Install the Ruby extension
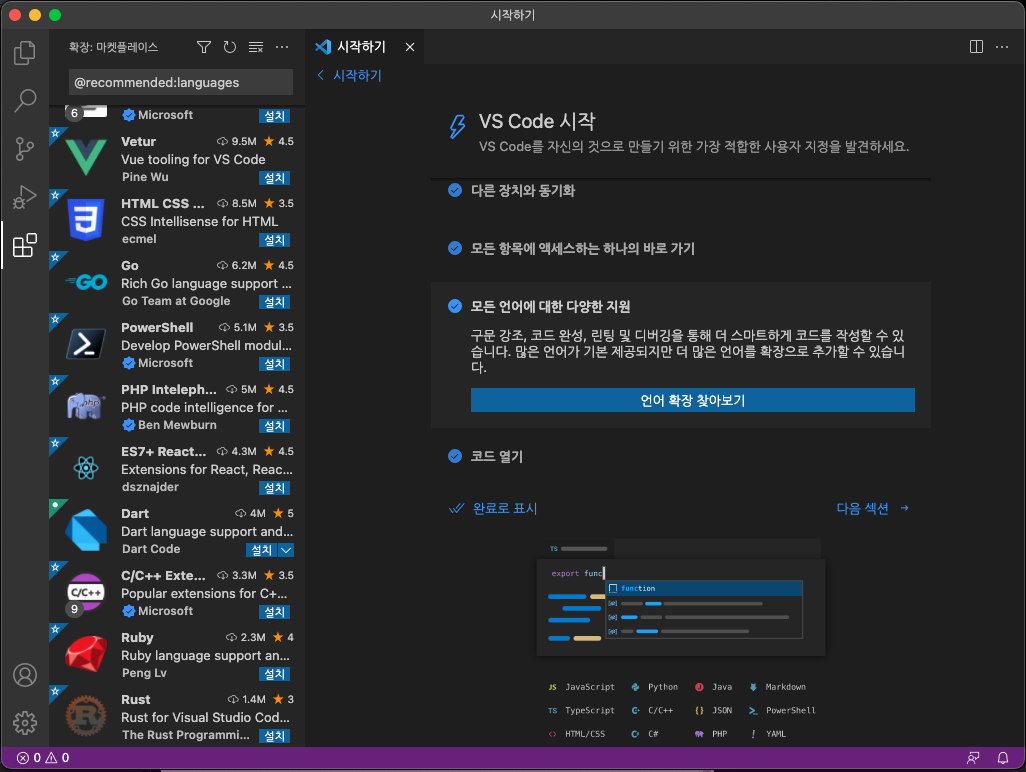The height and width of the screenshot is (772, 1026). point(274,675)
